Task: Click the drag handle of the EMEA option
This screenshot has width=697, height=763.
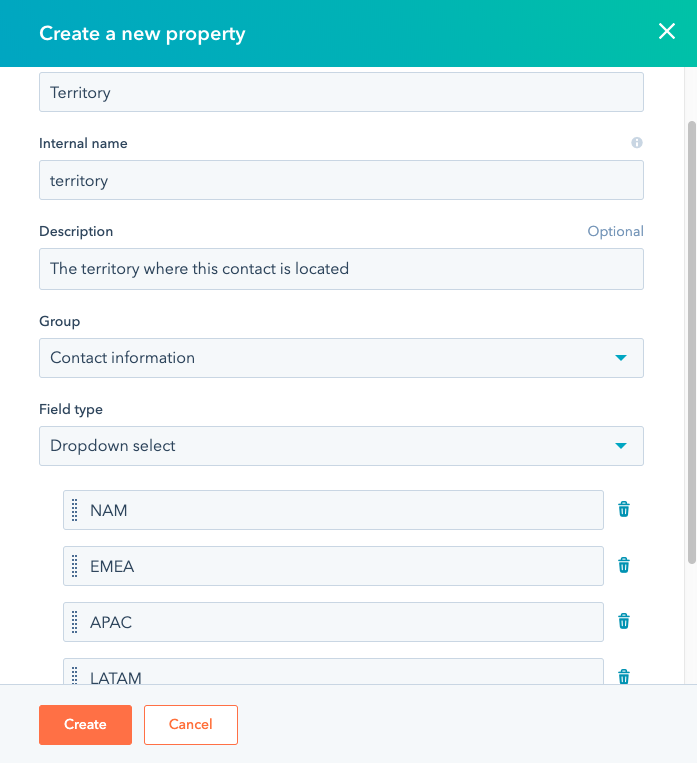Action: point(75,566)
